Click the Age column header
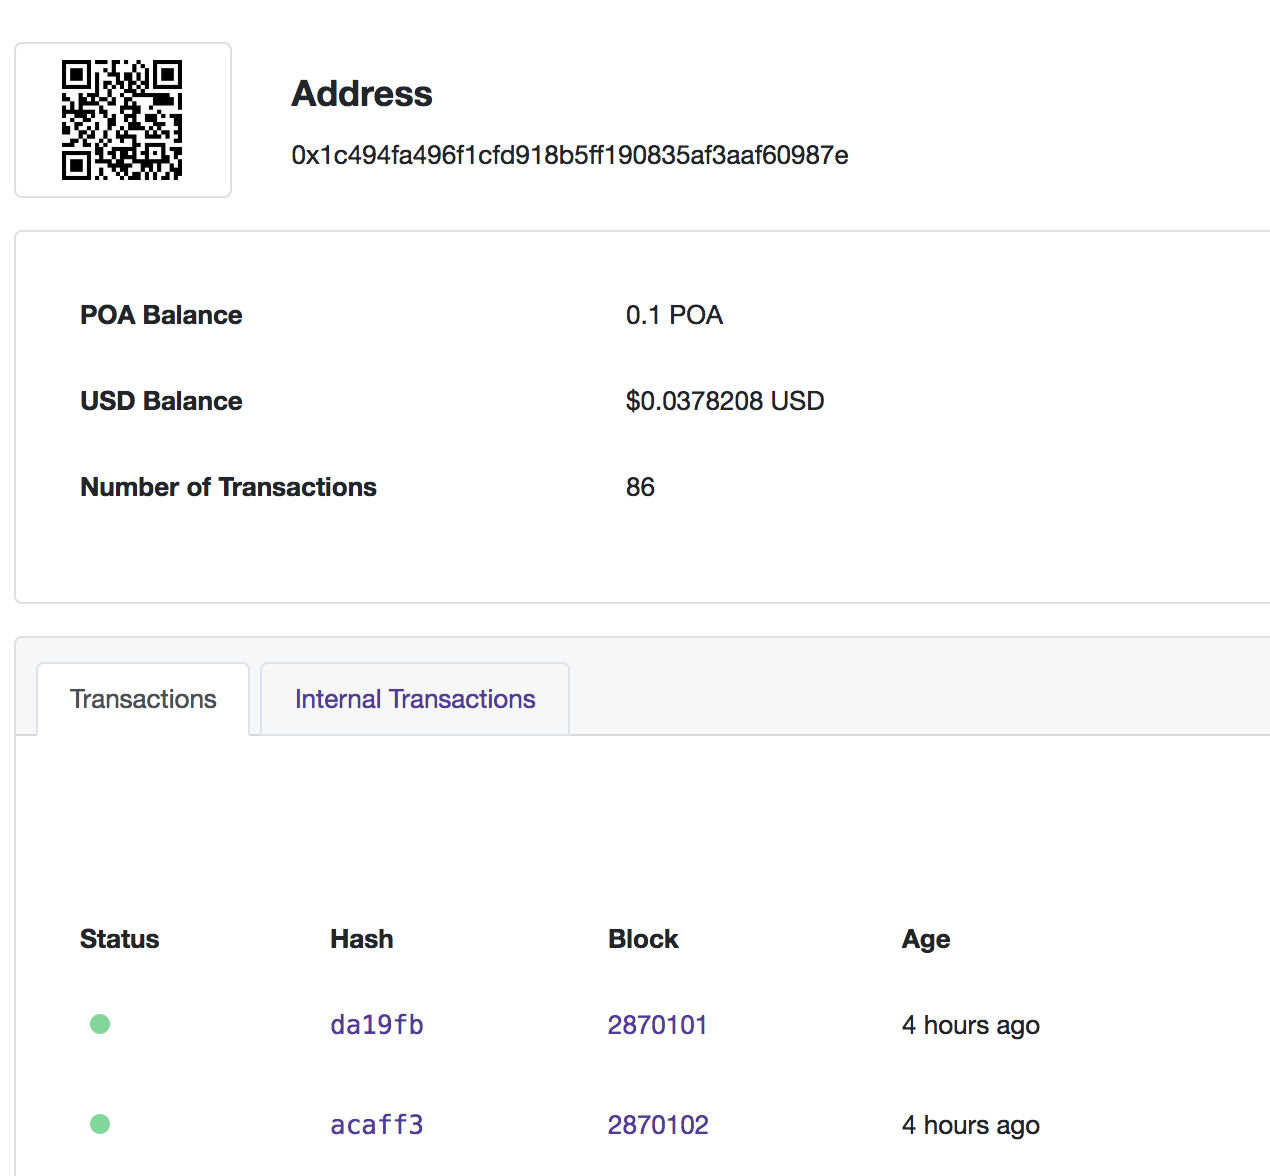This screenshot has width=1270, height=1176. coord(926,940)
